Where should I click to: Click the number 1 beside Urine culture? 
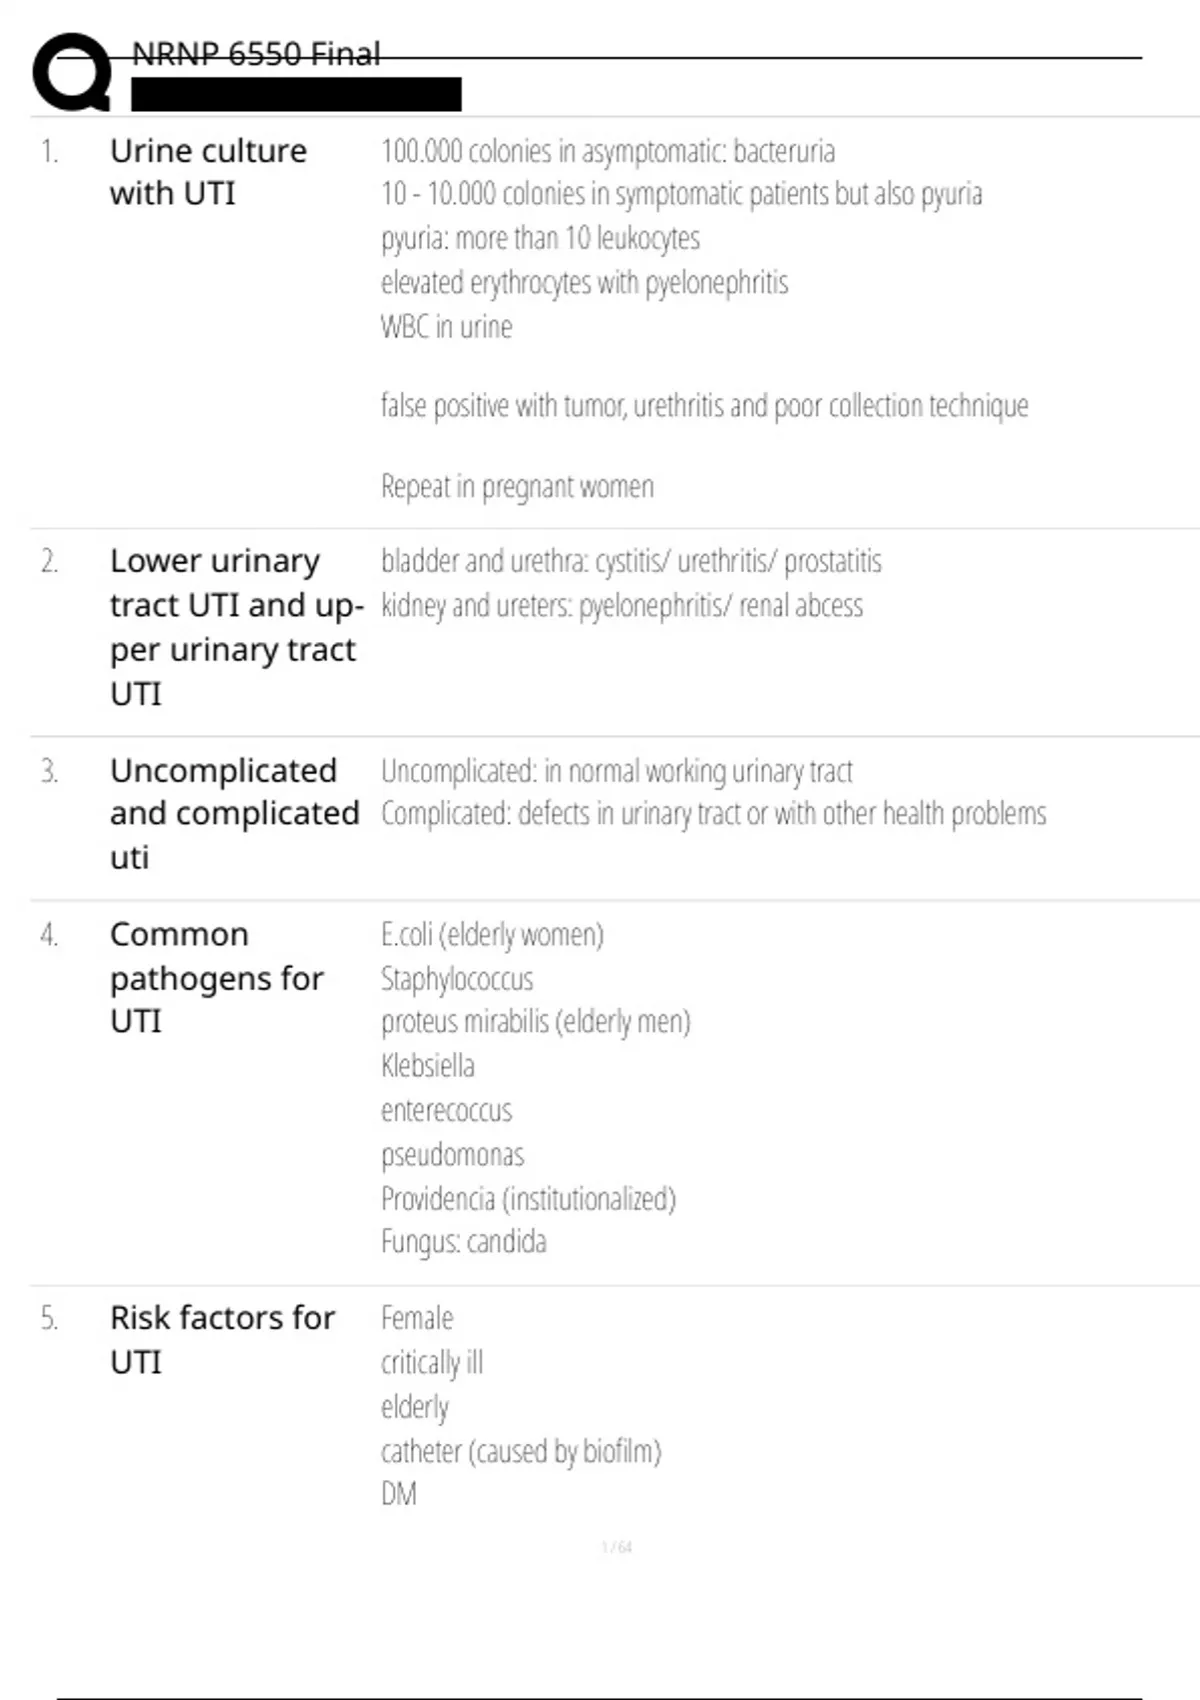point(49,152)
